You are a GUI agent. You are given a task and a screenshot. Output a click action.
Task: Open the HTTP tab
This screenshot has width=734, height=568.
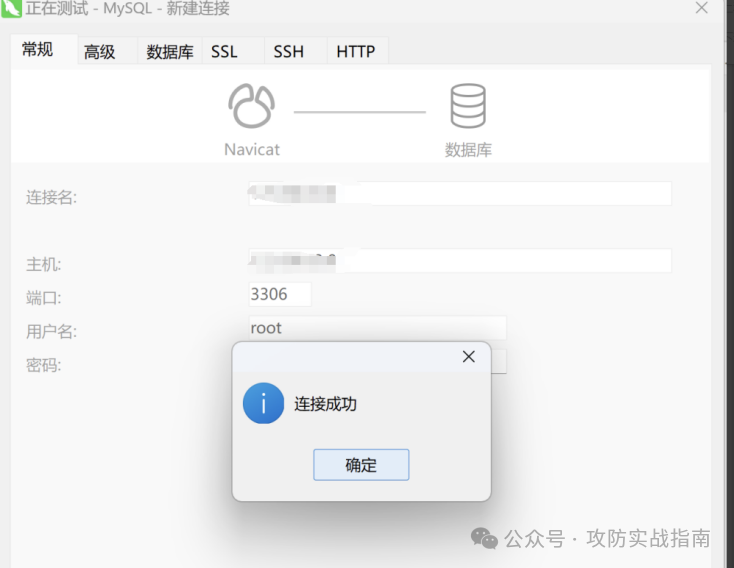[358, 51]
